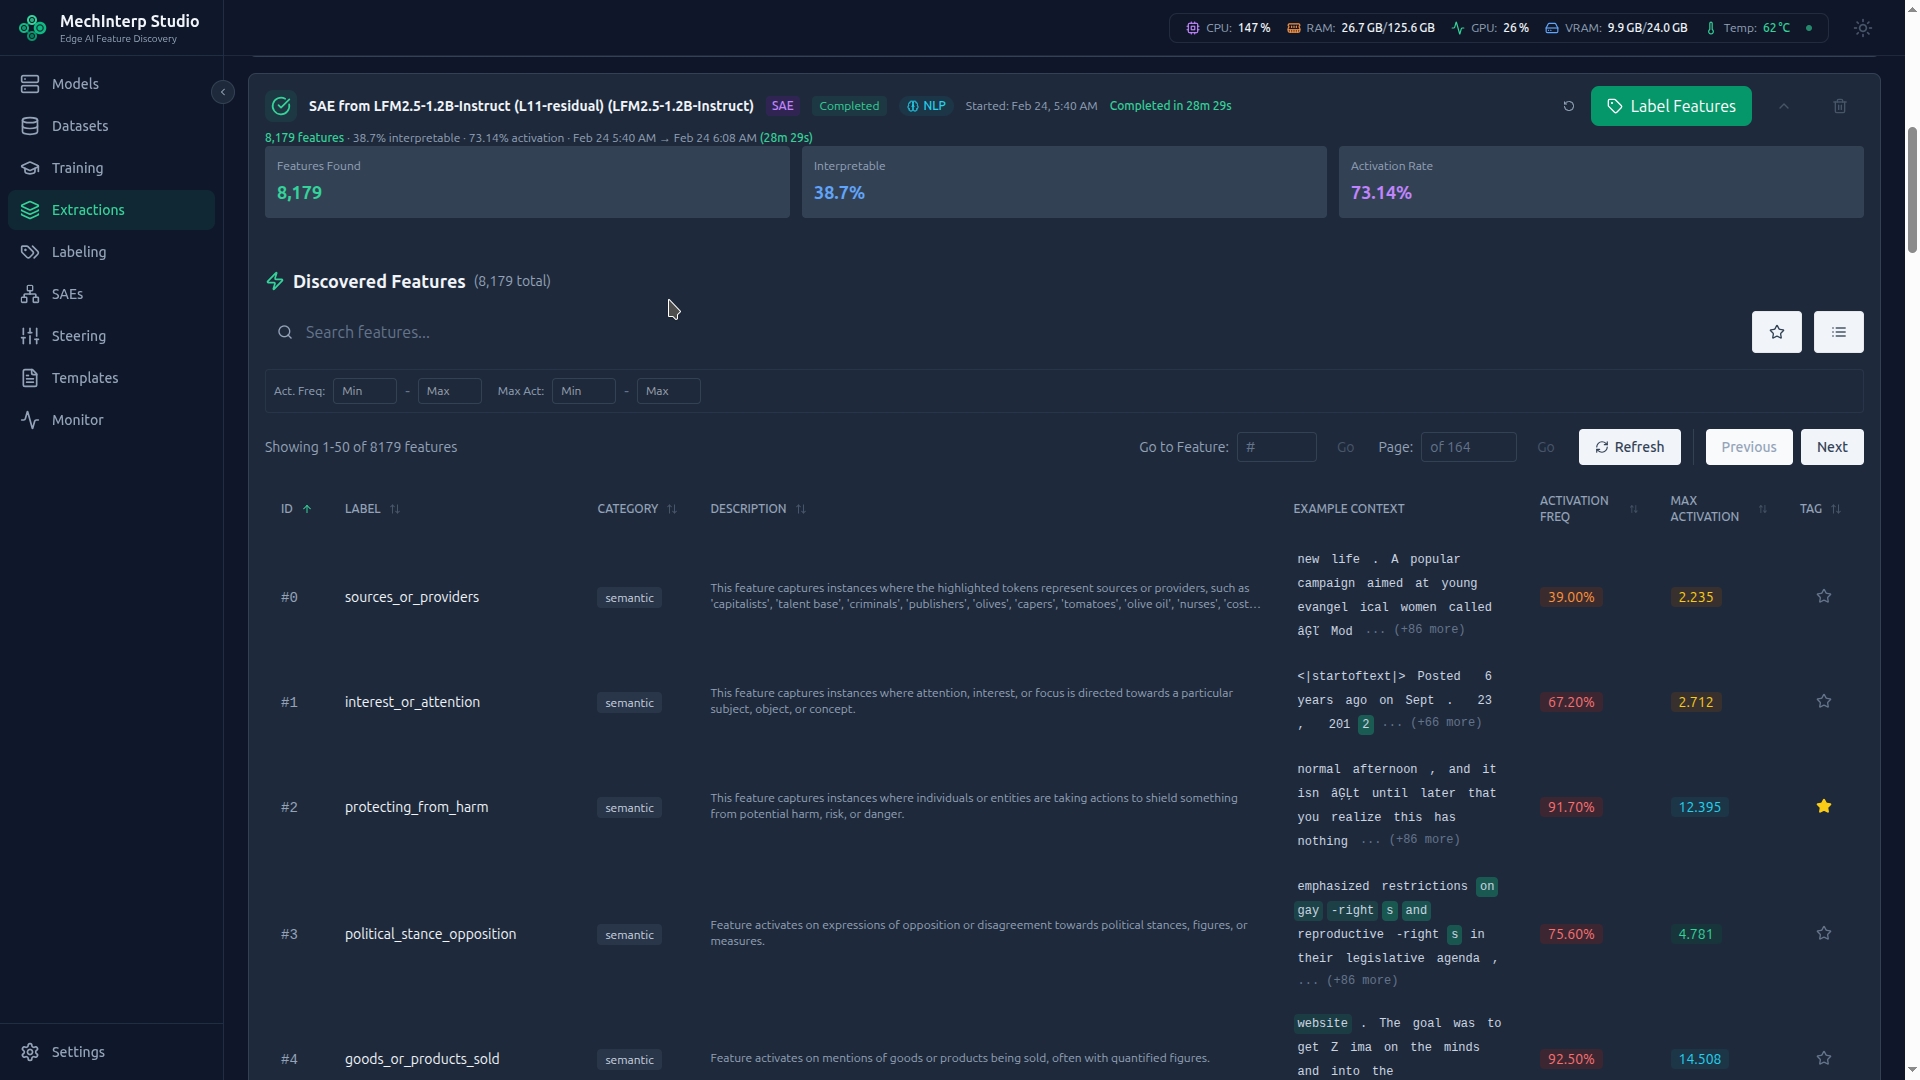1920x1080 pixels.
Task: Click the goods_or_products_sold label
Action: pos(421,1059)
